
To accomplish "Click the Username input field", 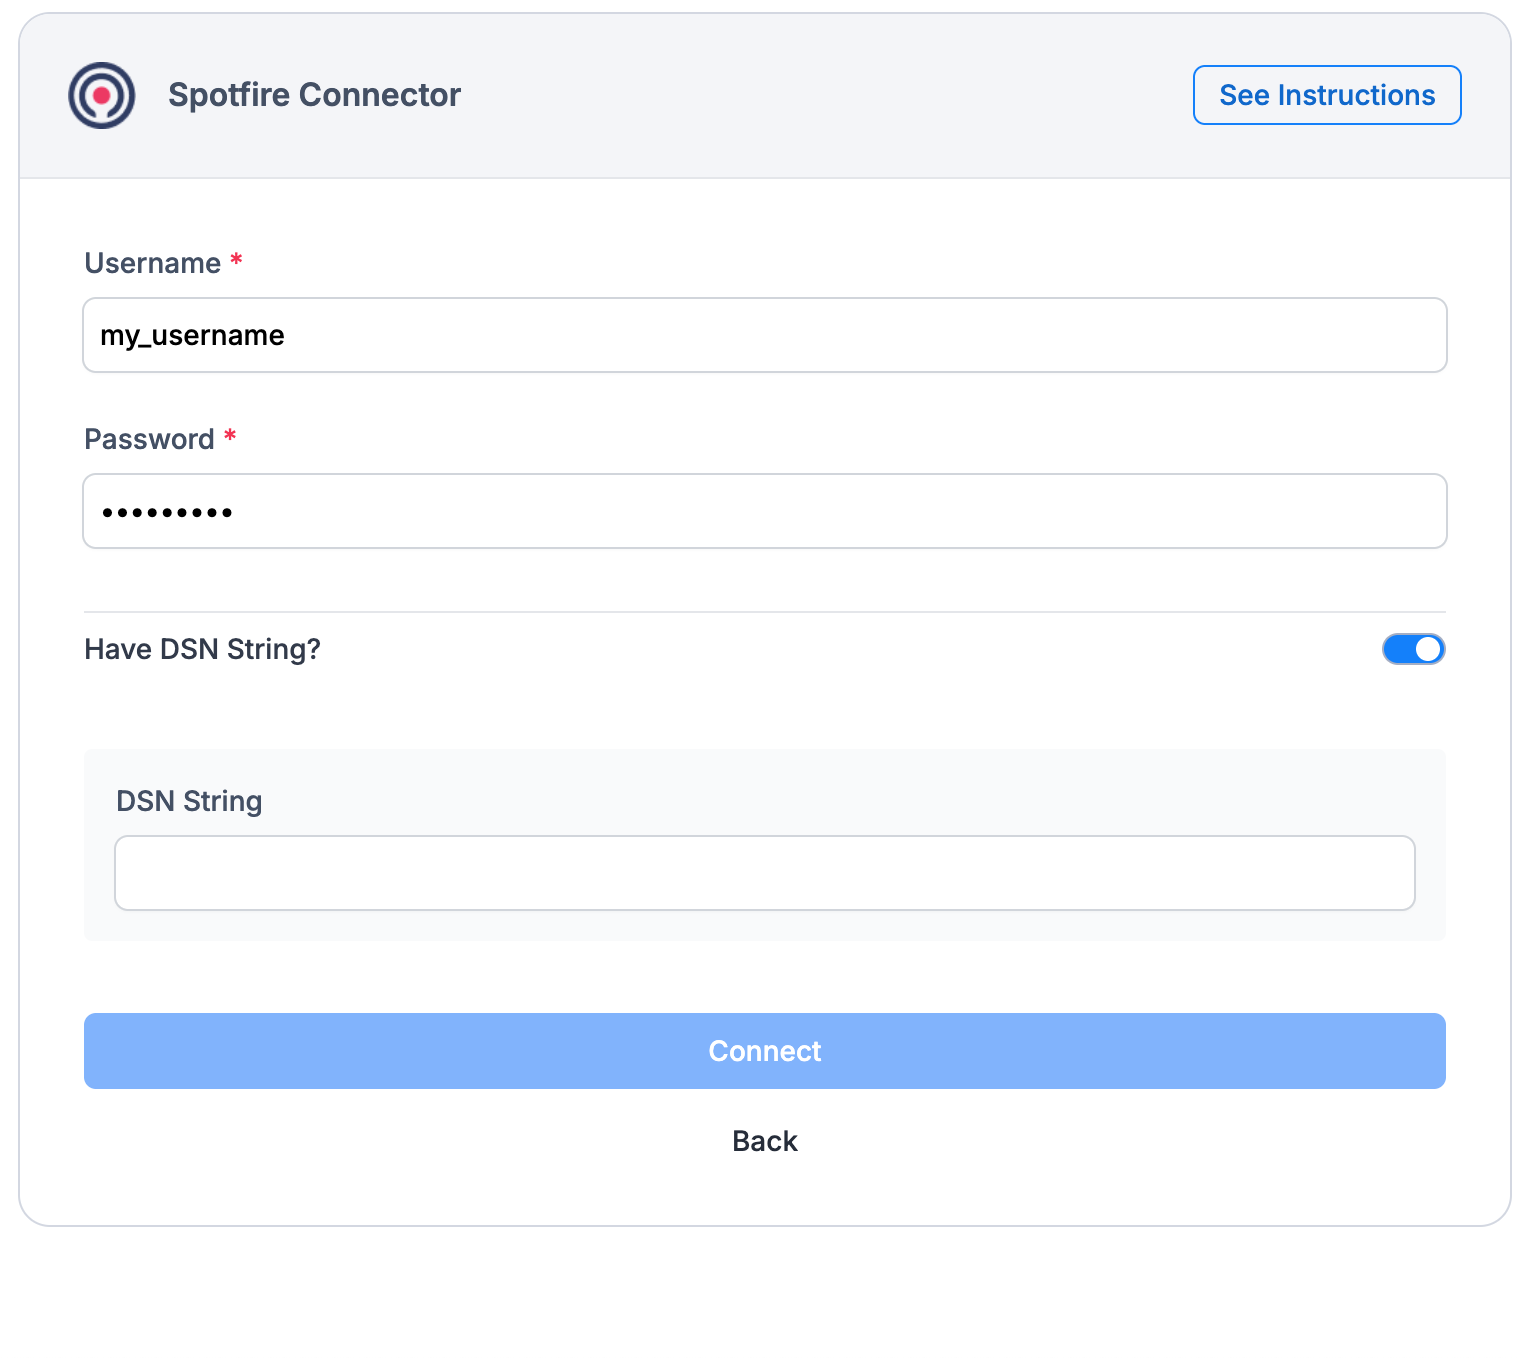I will 764,335.
